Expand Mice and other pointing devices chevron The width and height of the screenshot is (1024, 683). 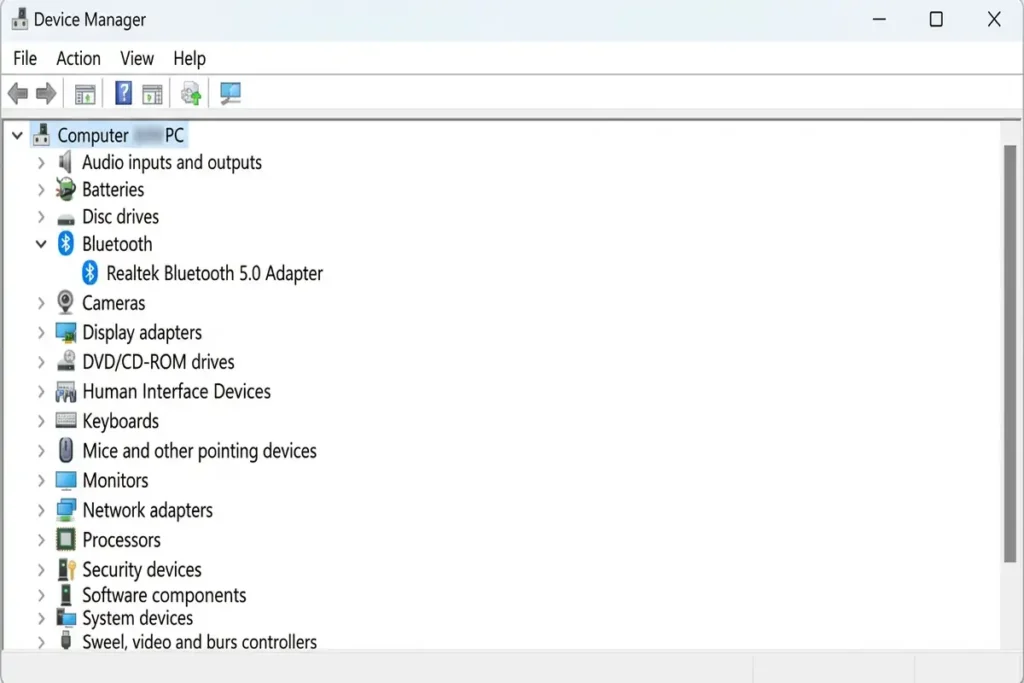[41, 451]
